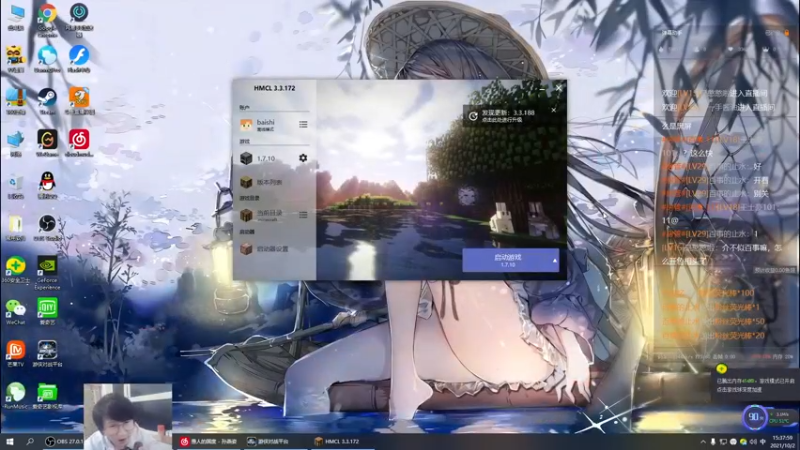Viewport: 800px width, 450px height.
Task: Click the 90 memory accelerator ball widget
Action: click(754, 417)
